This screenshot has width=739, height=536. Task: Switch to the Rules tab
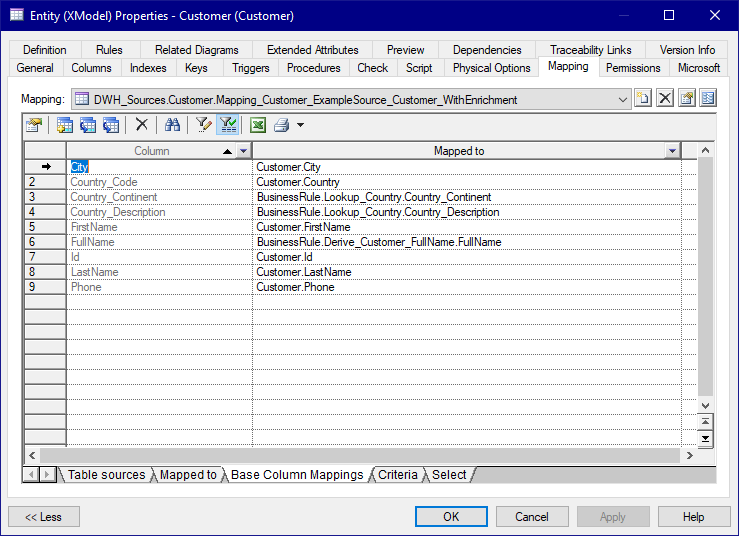coord(109,49)
